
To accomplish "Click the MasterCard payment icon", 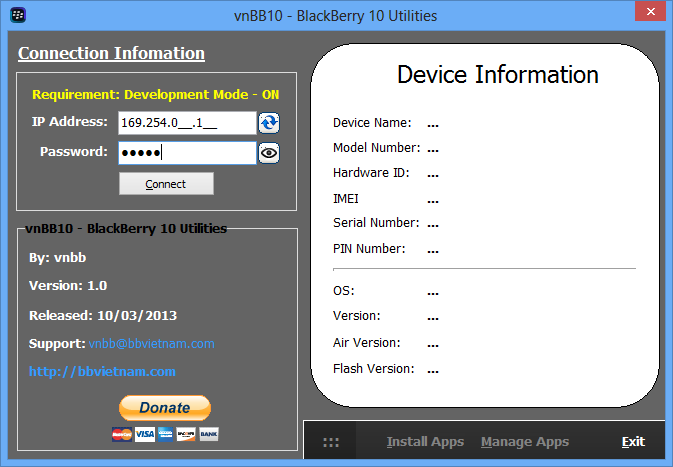I will point(122,434).
